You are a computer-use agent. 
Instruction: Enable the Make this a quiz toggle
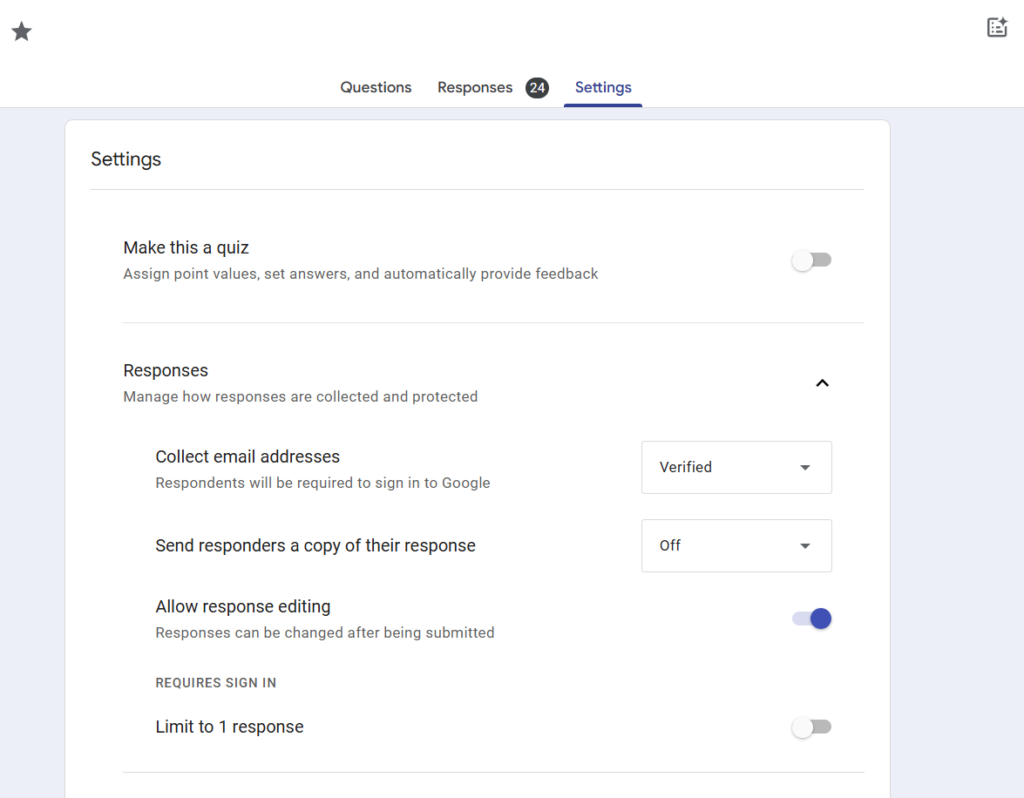[x=811, y=261]
